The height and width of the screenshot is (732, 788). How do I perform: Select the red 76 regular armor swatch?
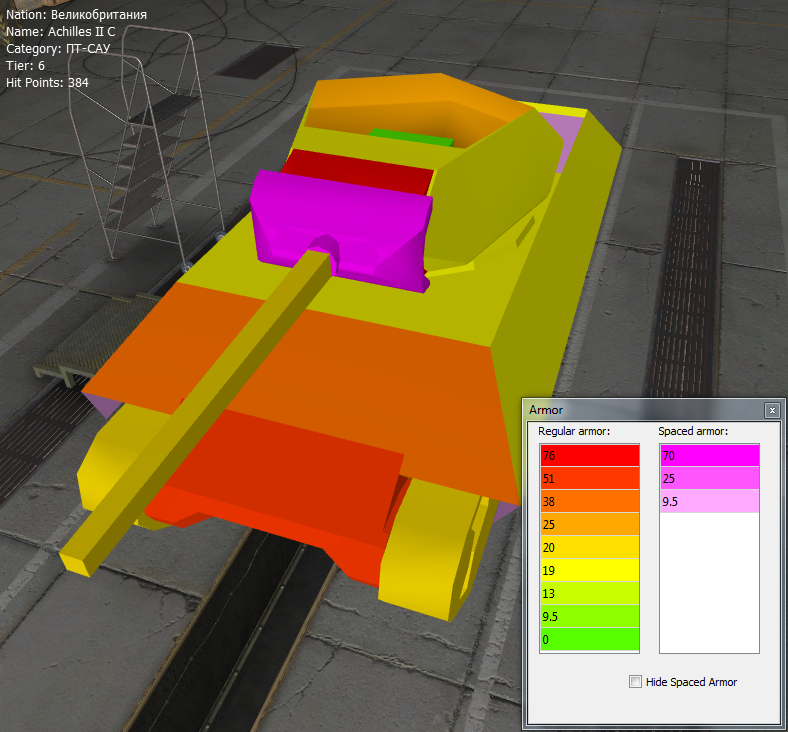click(x=589, y=456)
